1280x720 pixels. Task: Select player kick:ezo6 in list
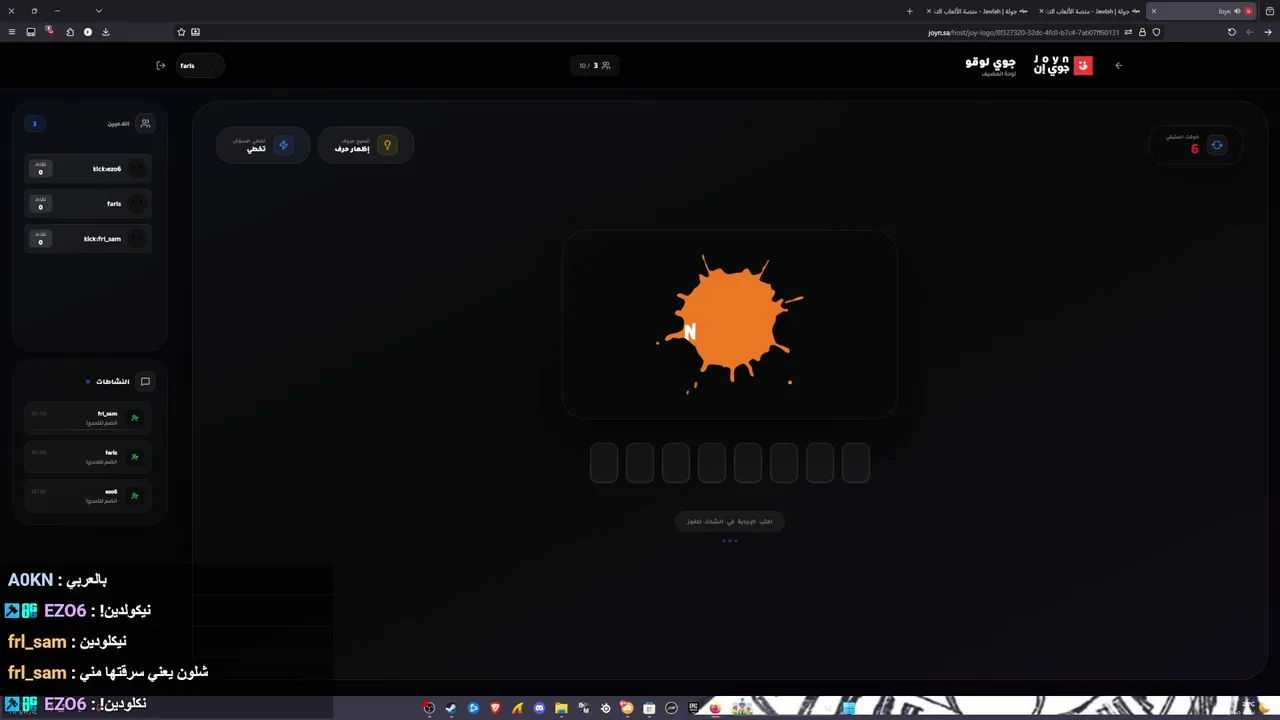pos(88,169)
